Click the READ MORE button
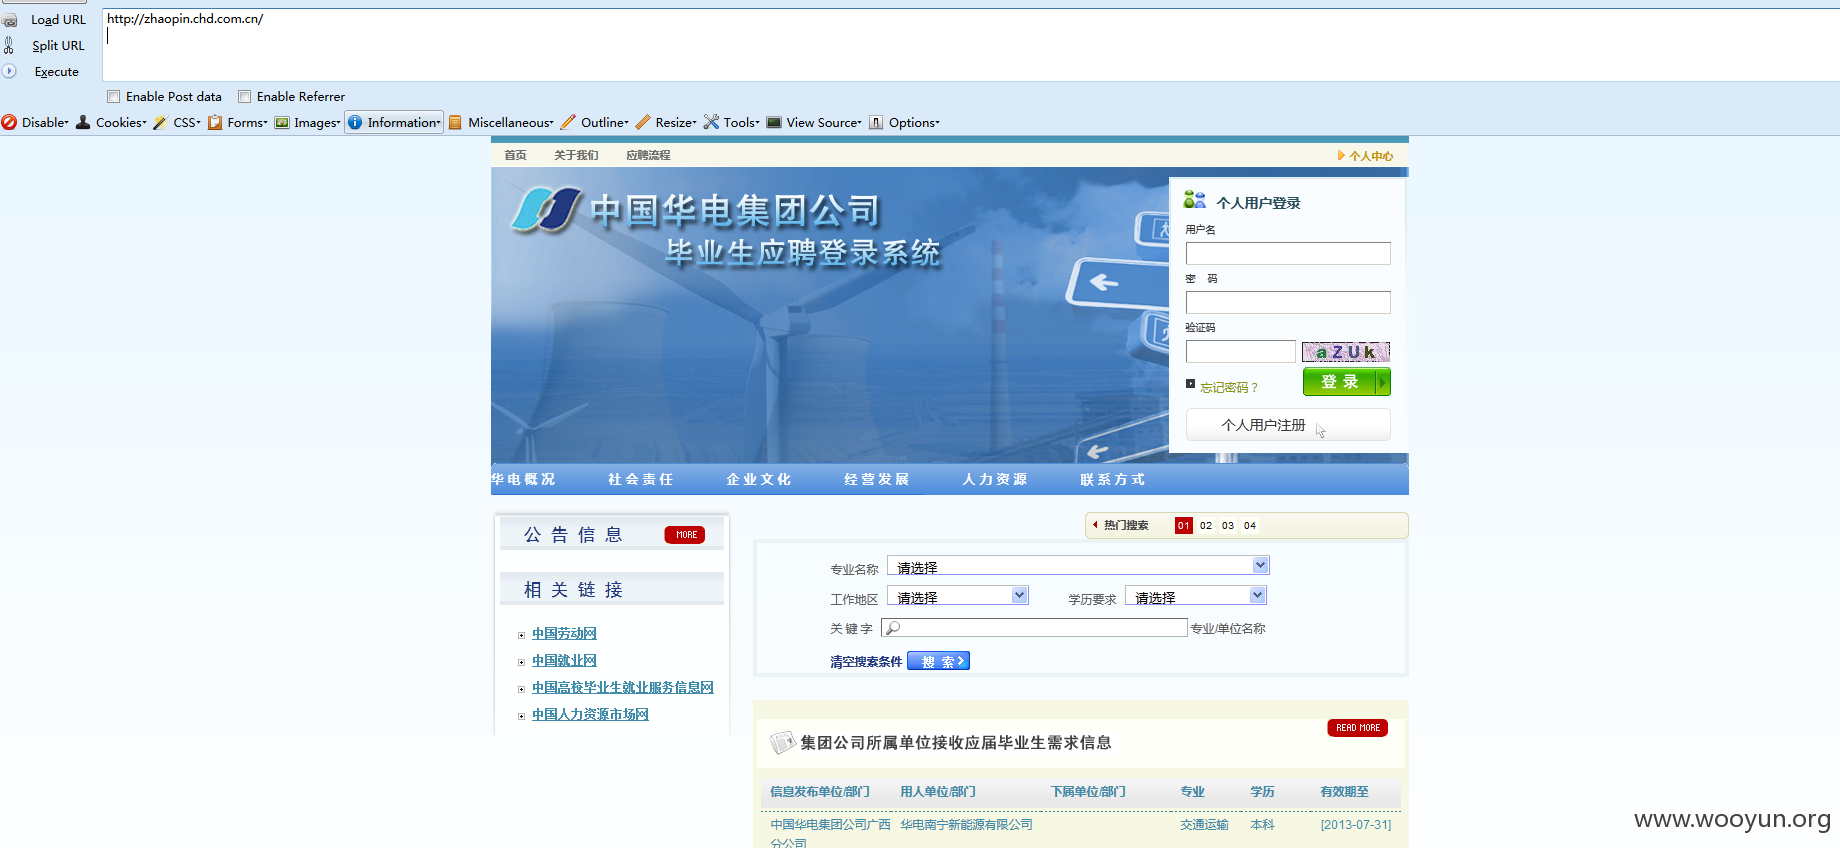The image size is (1840, 848). pyautogui.click(x=1357, y=727)
